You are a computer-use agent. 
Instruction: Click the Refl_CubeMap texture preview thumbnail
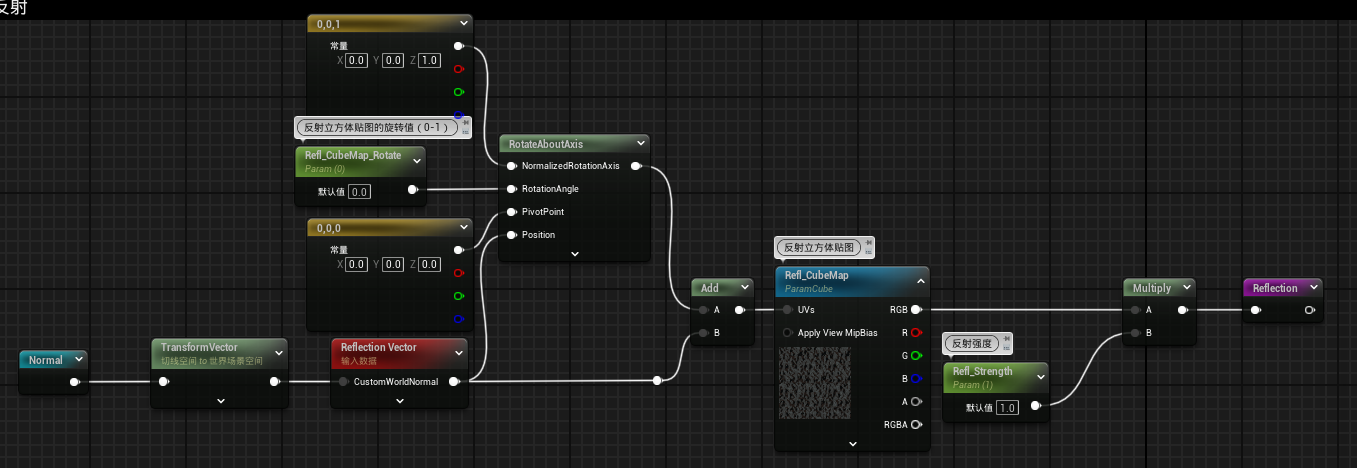pyautogui.click(x=815, y=384)
